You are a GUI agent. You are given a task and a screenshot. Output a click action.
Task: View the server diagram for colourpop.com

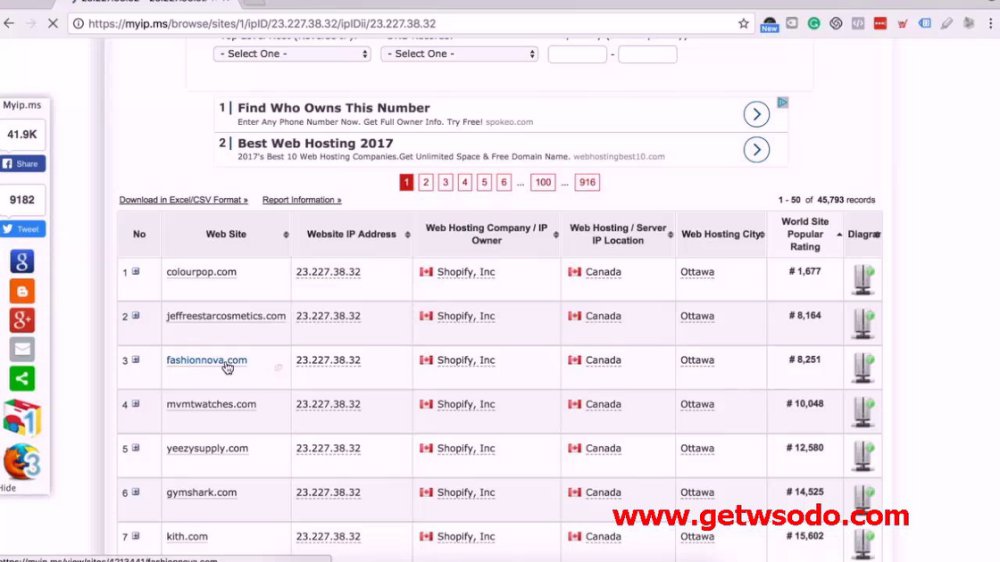click(x=863, y=279)
